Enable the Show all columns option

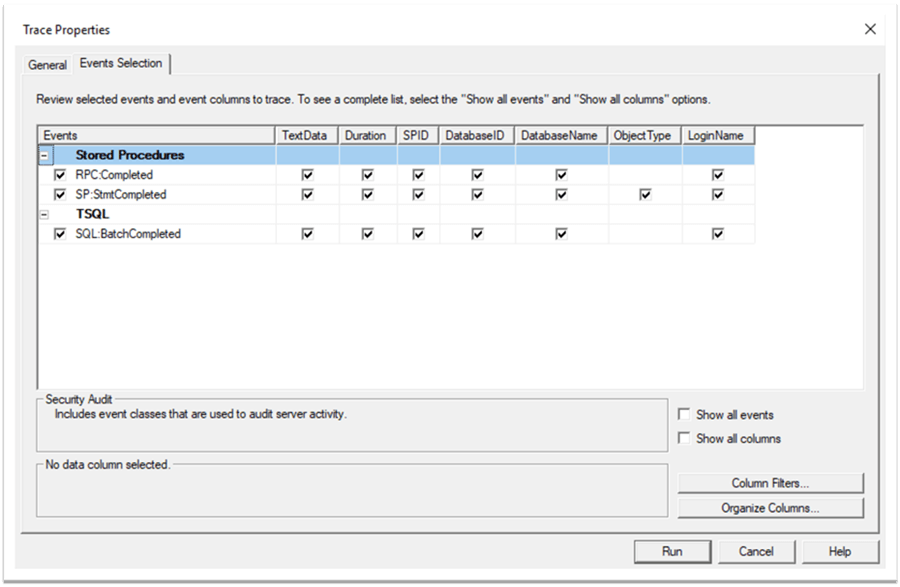pos(684,438)
